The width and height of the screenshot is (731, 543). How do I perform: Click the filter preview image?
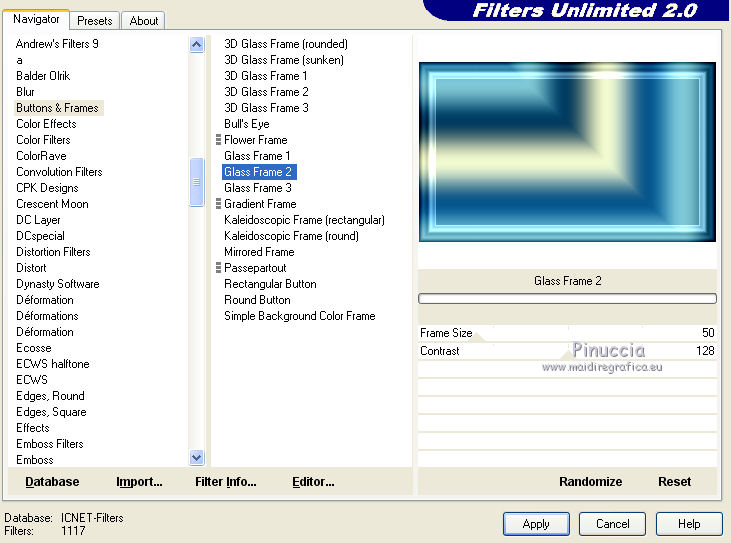coord(567,152)
